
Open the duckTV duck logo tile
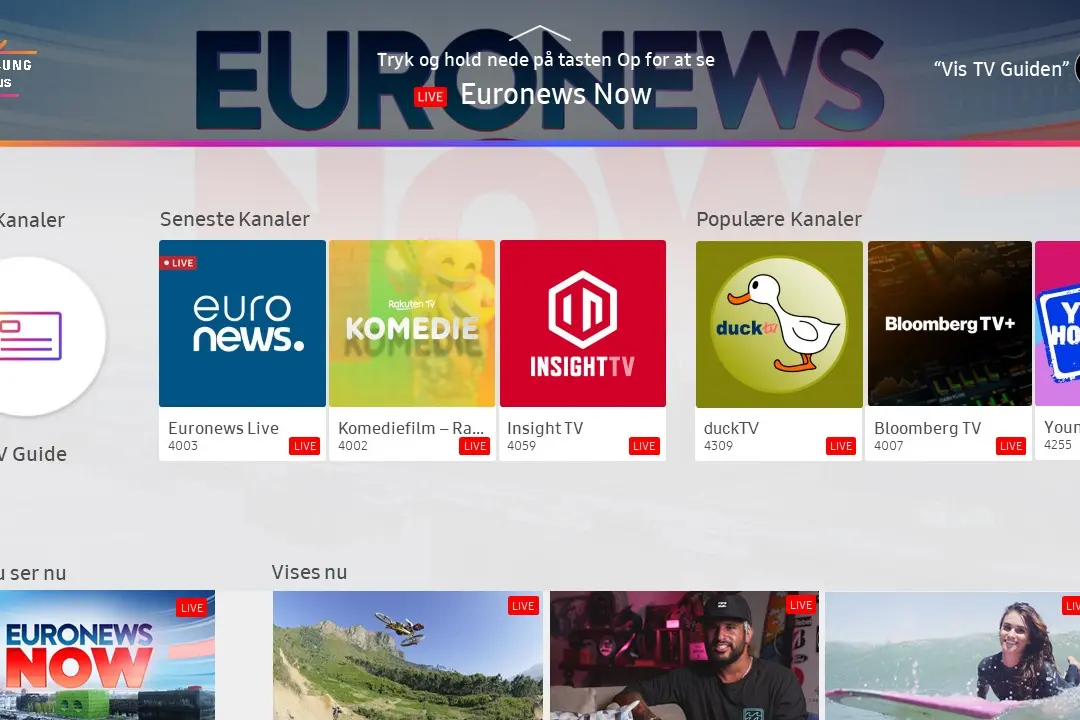pyautogui.click(x=779, y=324)
